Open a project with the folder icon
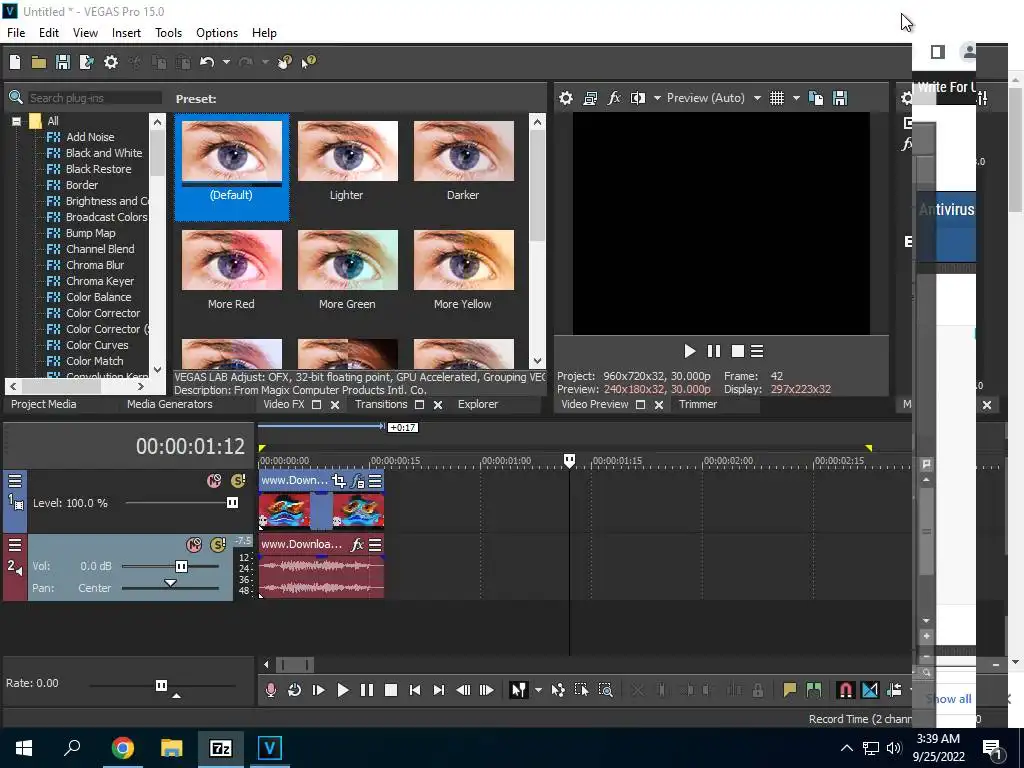 point(39,62)
